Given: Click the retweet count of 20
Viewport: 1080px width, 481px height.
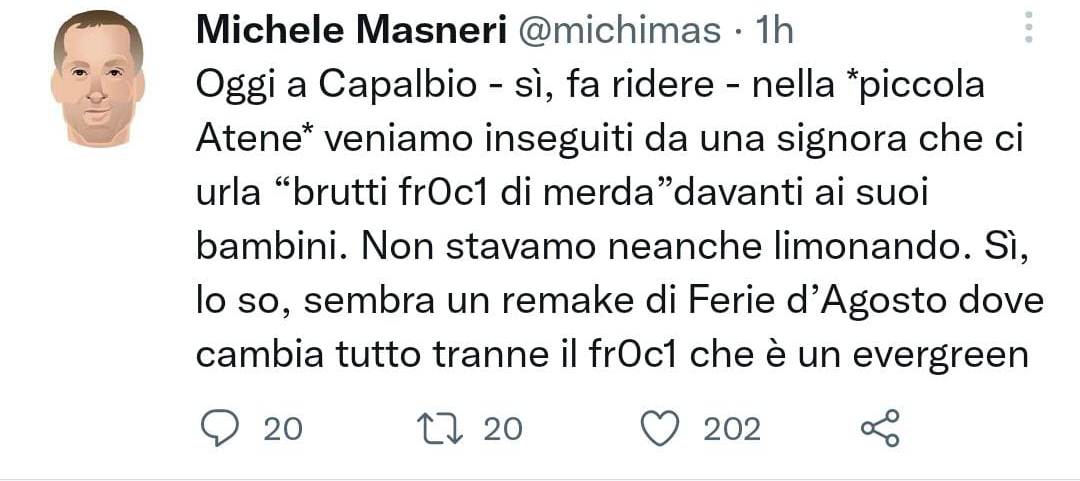Looking at the screenshot, I should point(503,429).
